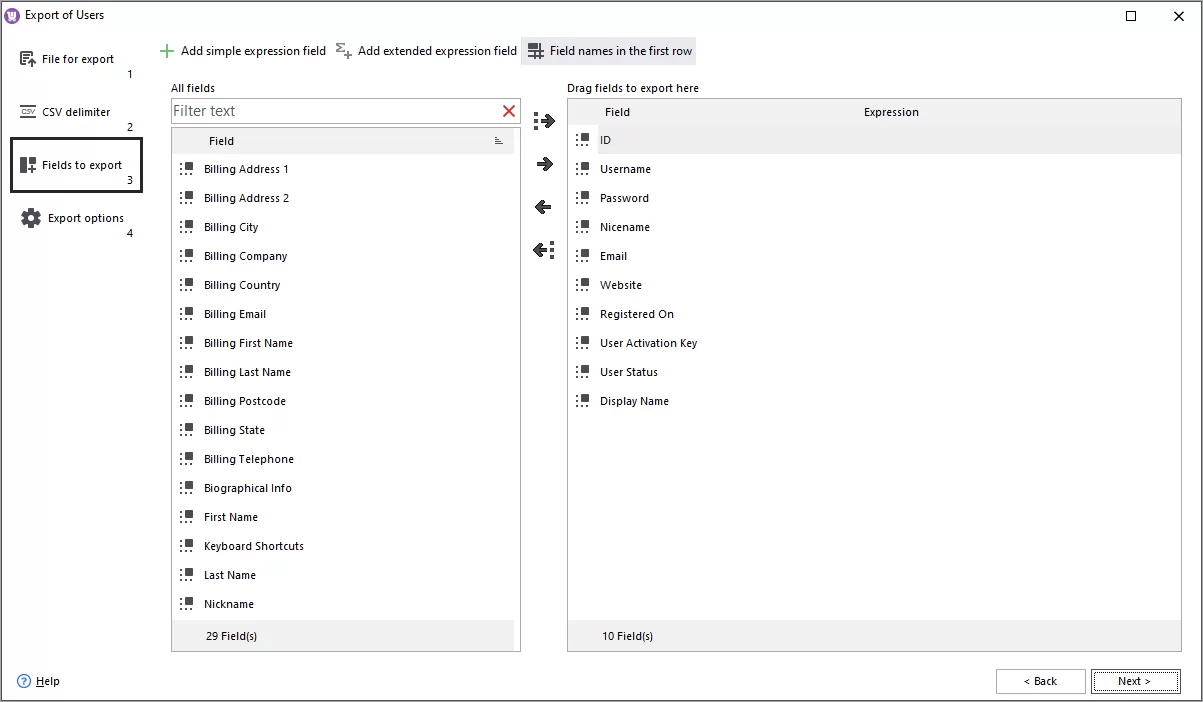This screenshot has height=702, width=1203.
Task: Toggle 'Field names in the first row'
Action: 608,50
